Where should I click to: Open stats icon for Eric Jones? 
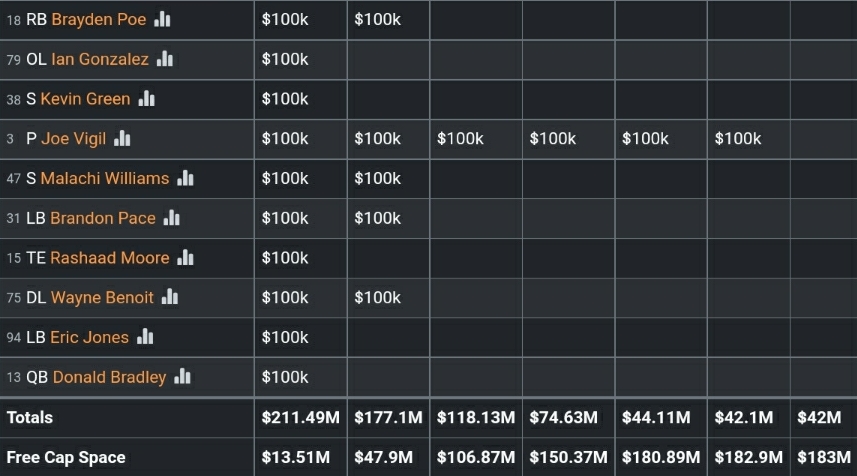coord(145,337)
